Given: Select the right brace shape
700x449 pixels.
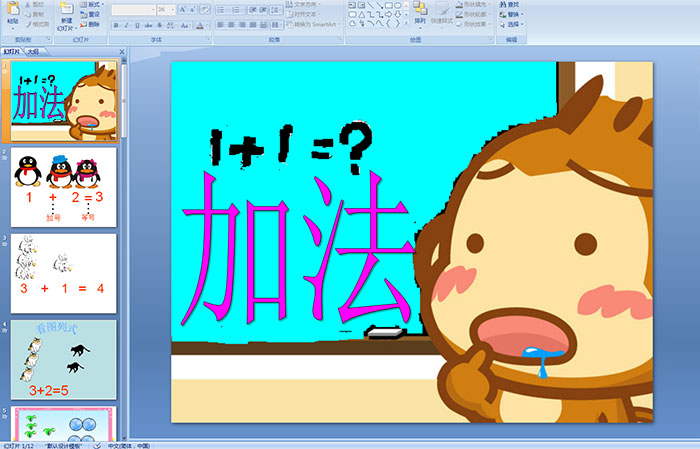Looking at the screenshot, I should coord(397,23).
